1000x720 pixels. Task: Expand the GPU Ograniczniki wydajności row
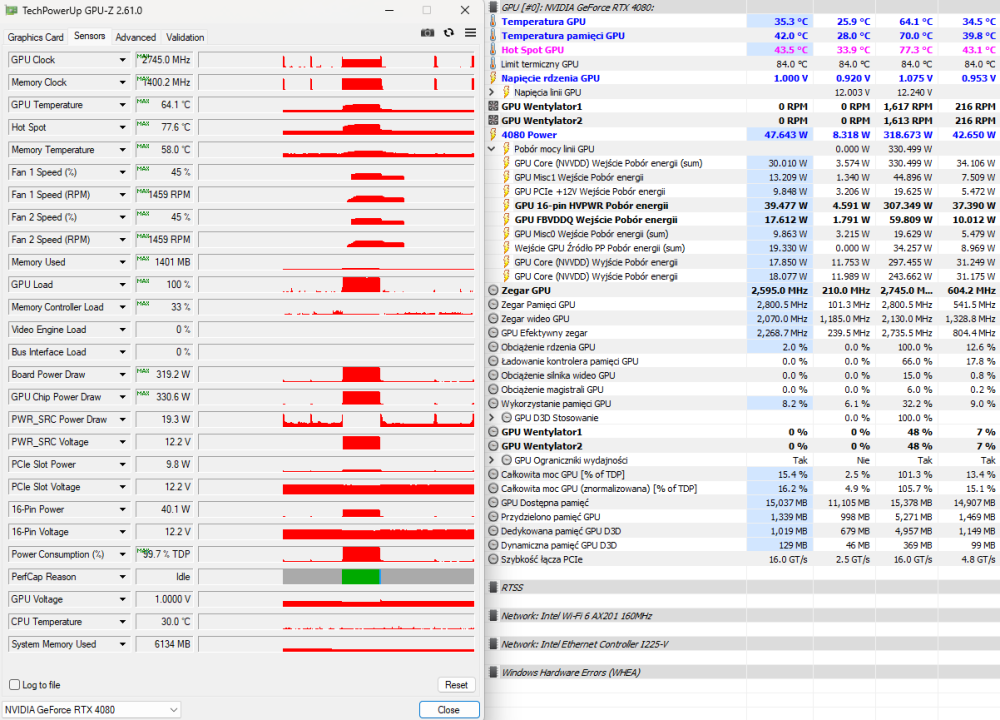(x=492, y=460)
